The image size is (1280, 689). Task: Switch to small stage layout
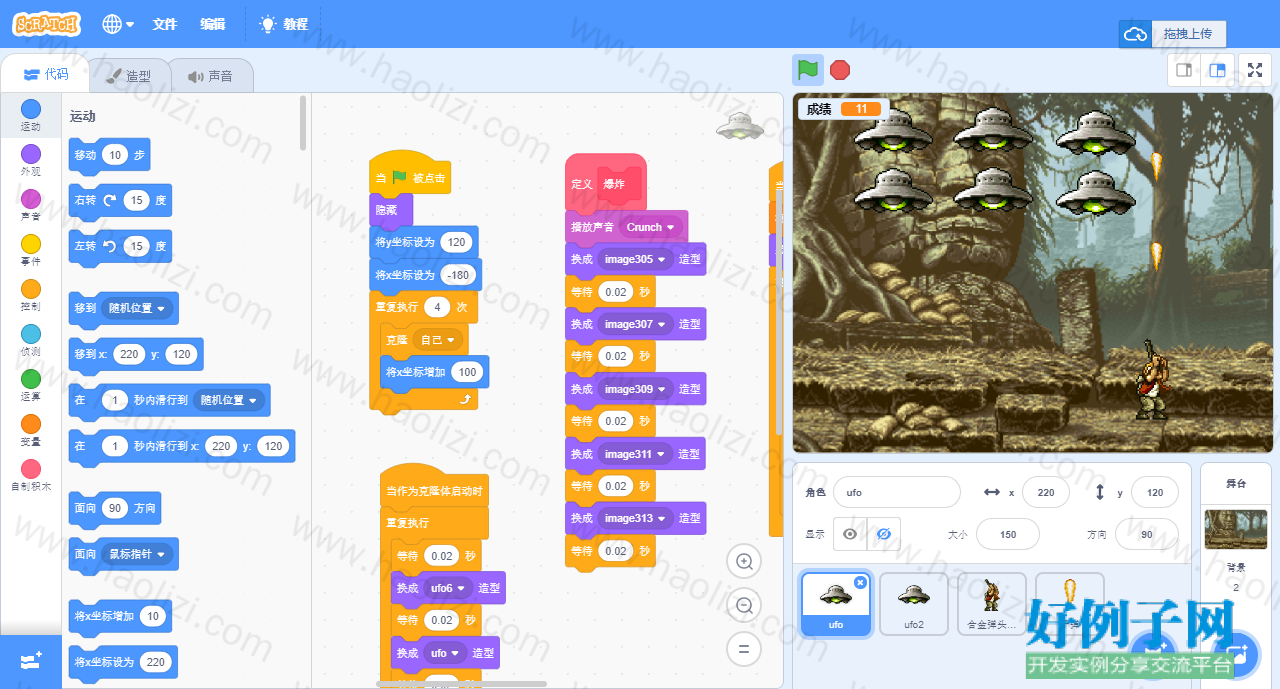(1184, 70)
